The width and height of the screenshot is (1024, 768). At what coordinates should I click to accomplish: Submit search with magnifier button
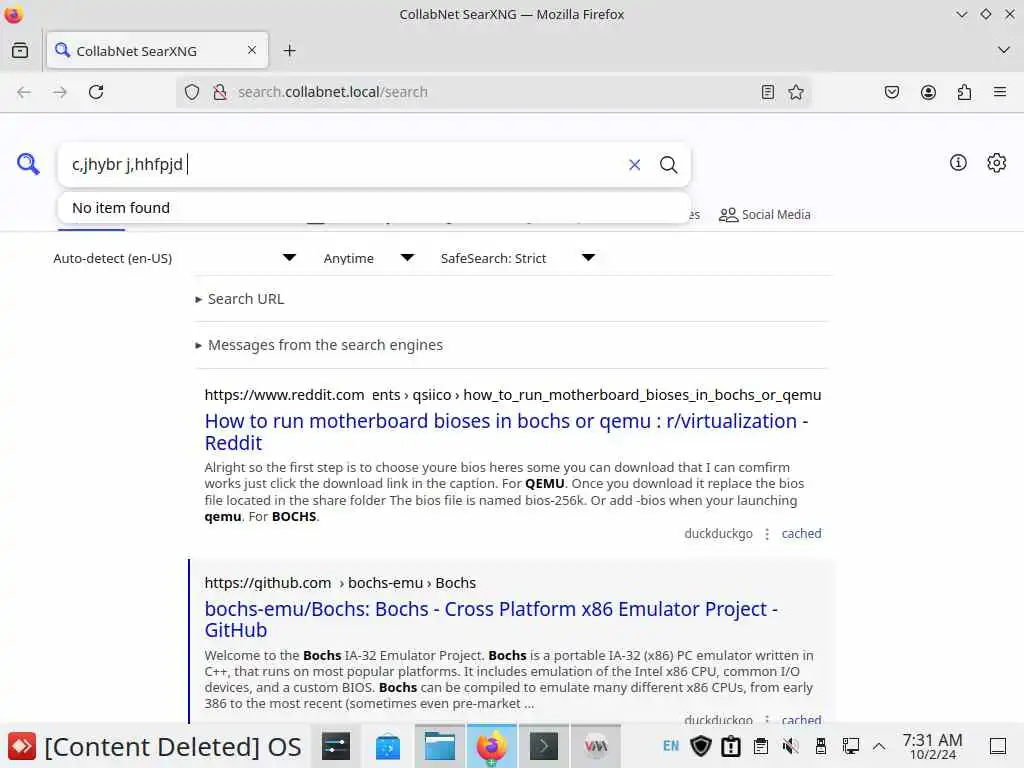[668, 165]
